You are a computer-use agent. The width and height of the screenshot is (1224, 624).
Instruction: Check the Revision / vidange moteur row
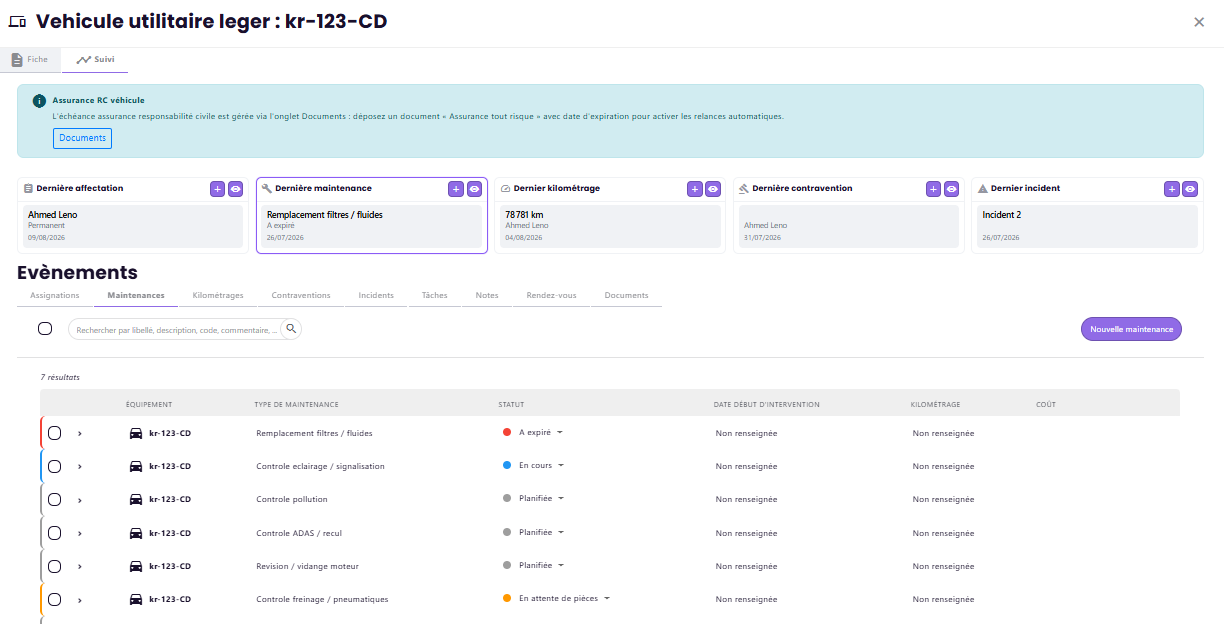point(55,566)
